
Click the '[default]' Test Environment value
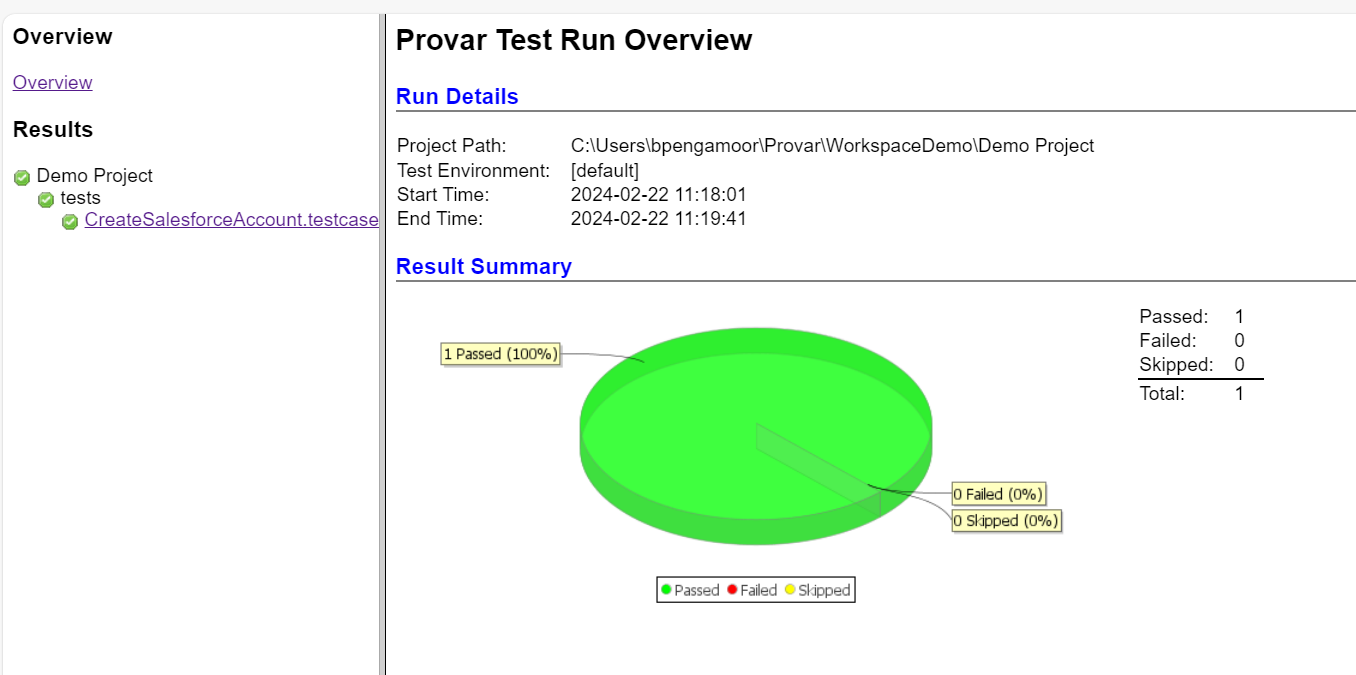(605, 170)
